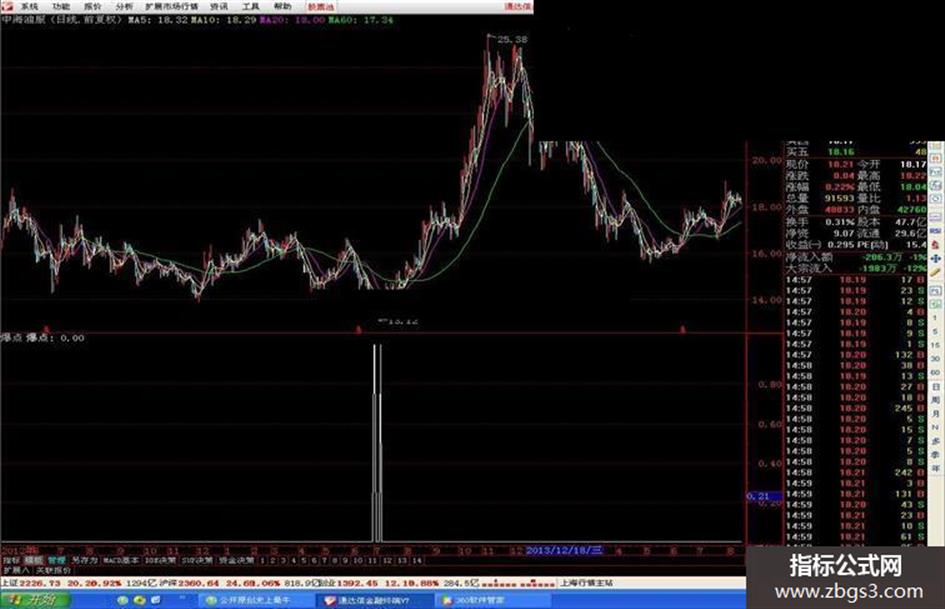Open the 系统 menu
945x609 pixels.
[x=29, y=7]
